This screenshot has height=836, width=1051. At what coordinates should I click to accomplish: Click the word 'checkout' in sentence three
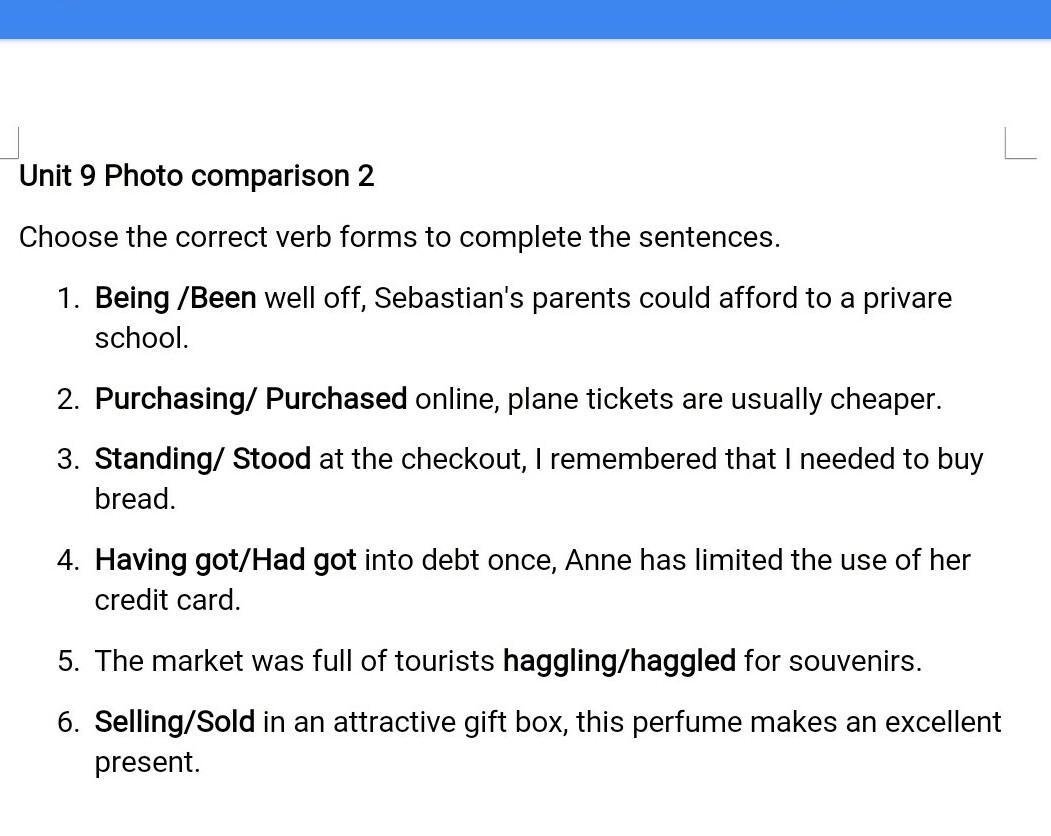pyautogui.click(x=463, y=459)
